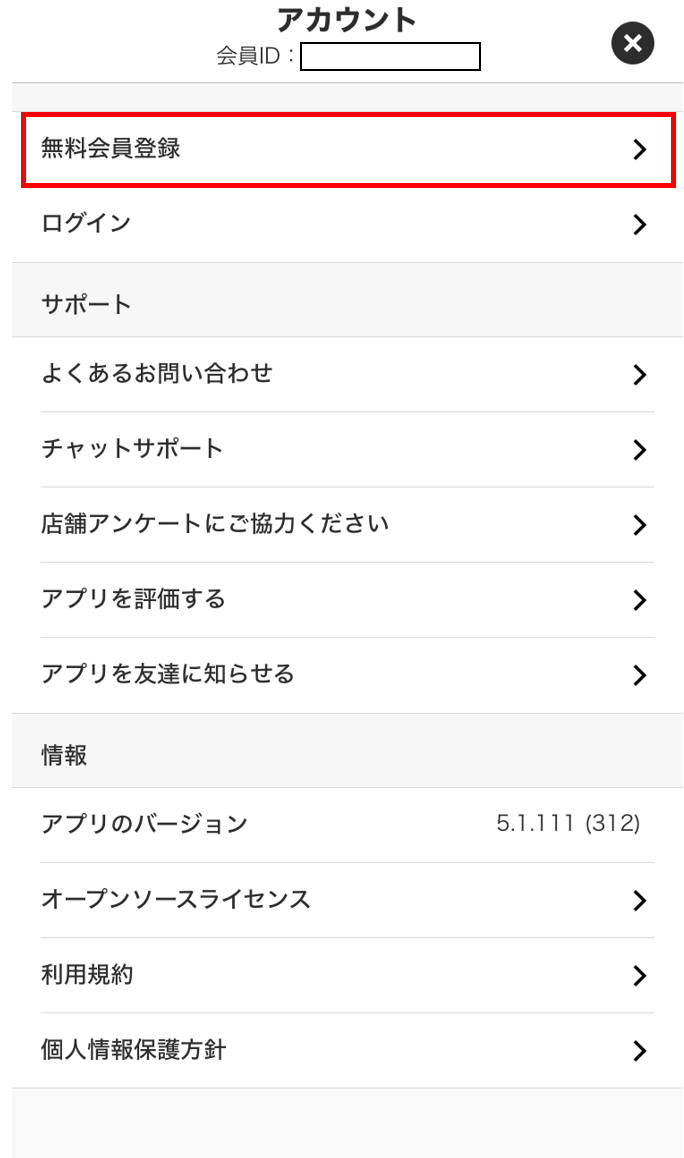Open 店舗アンケートにご協力ください survey
This screenshot has width=684, height=1158.
coord(215,524)
